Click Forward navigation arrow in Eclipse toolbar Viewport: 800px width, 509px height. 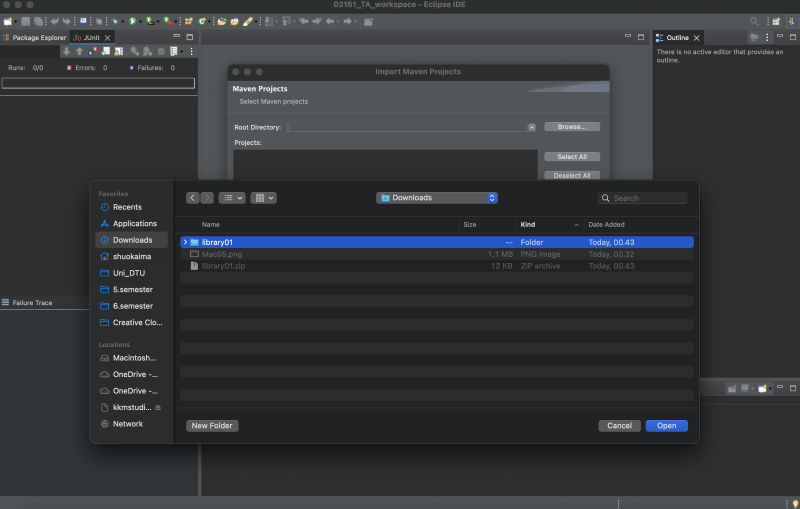(347, 21)
